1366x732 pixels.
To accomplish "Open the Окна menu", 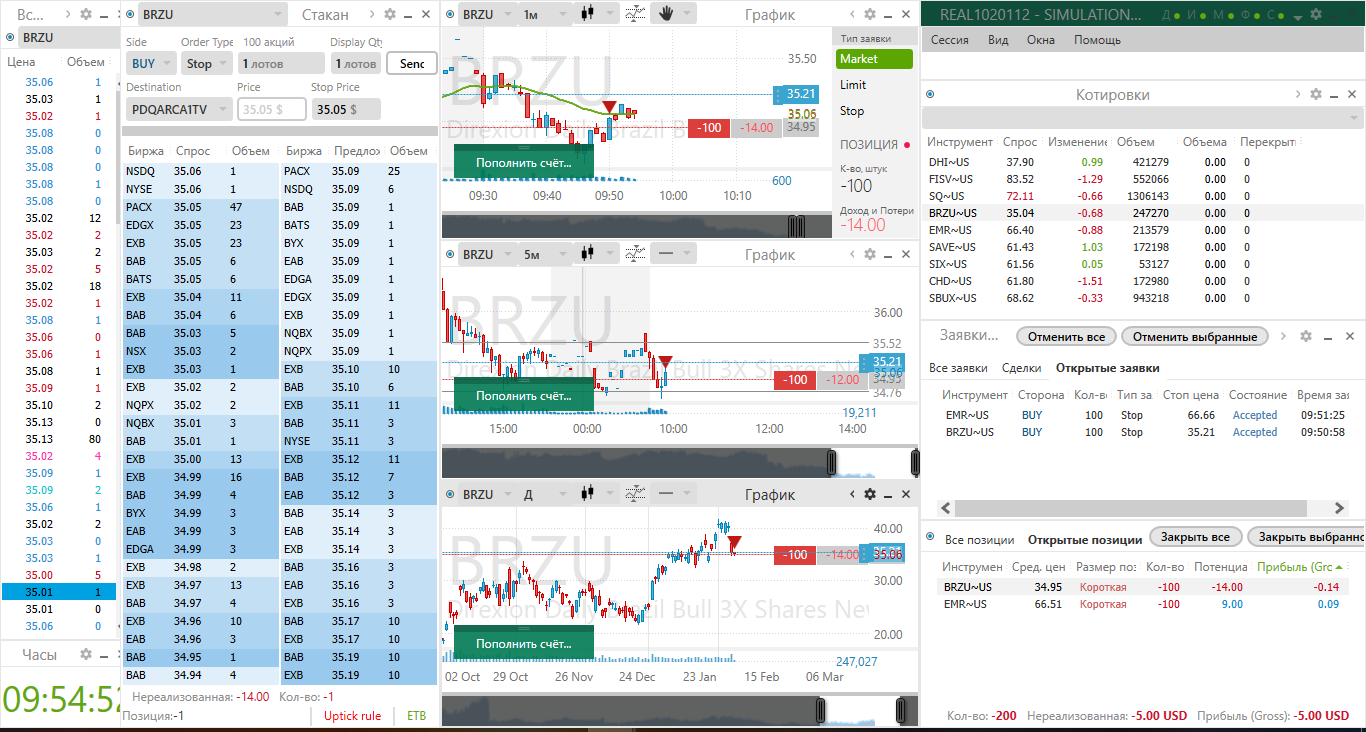I will (1041, 40).
